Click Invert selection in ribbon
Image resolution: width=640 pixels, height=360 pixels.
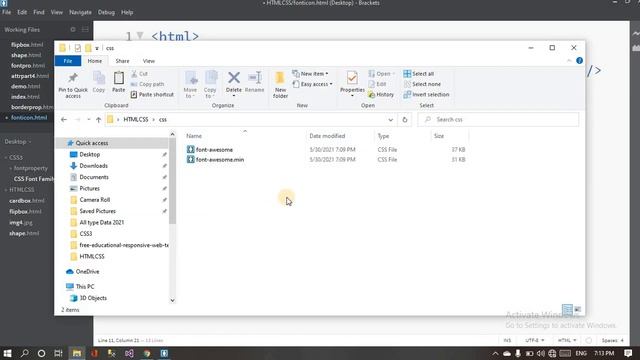426,94
